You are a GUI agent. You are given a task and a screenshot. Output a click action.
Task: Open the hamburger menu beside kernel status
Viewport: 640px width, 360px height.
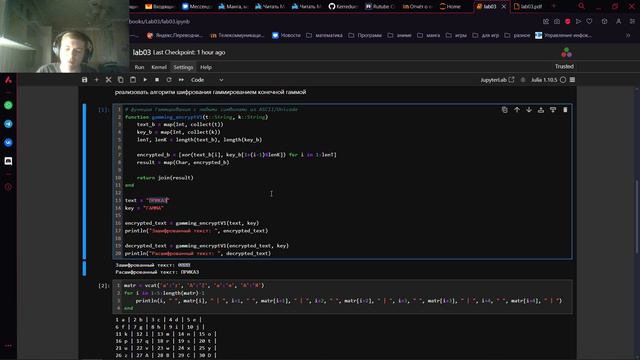point(572,80)
